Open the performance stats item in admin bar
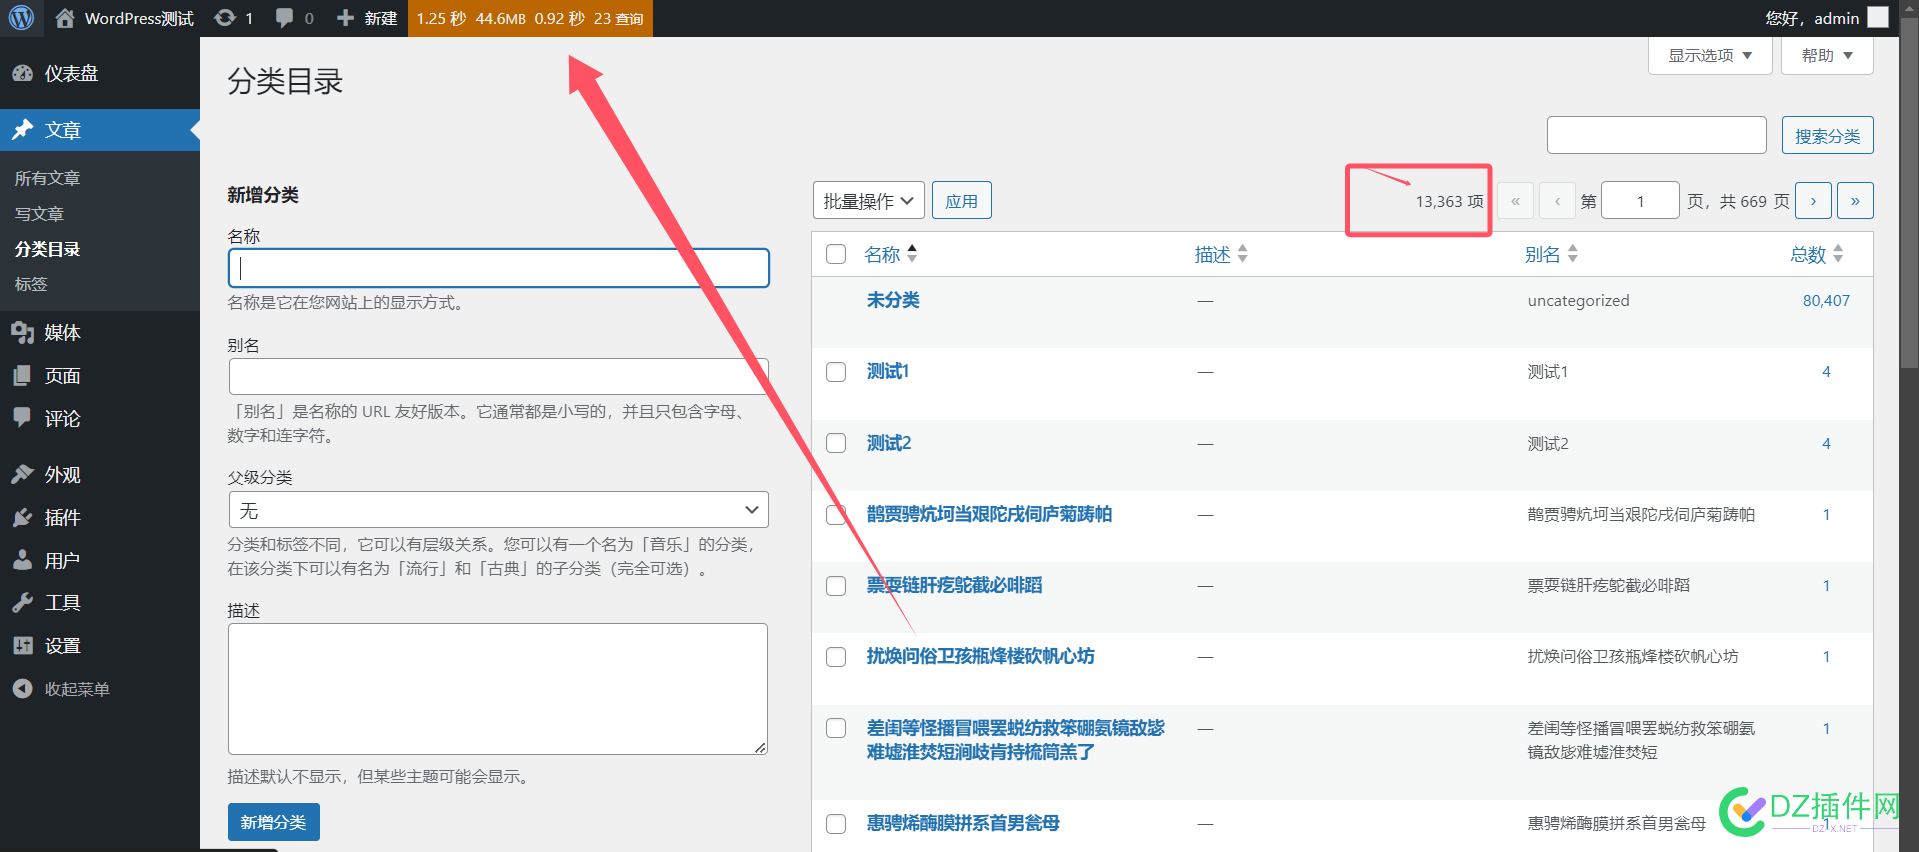This screenshot has width=1919, height=852. point(530,18)
